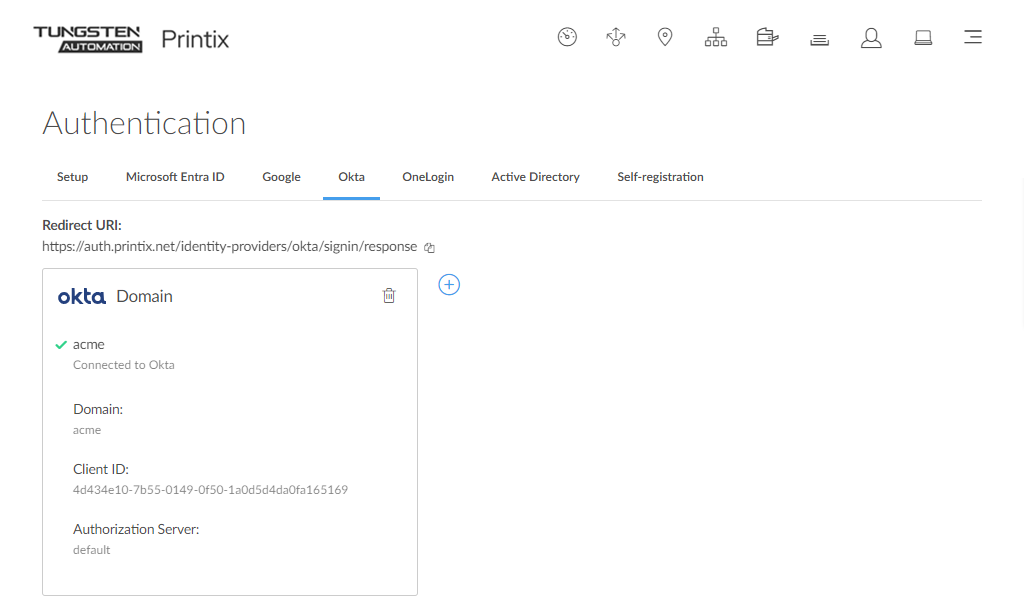The width and height of the screenshot is (1024, 610).
Task: Open the print queues stack icon
Action: [x=819, y=39]
